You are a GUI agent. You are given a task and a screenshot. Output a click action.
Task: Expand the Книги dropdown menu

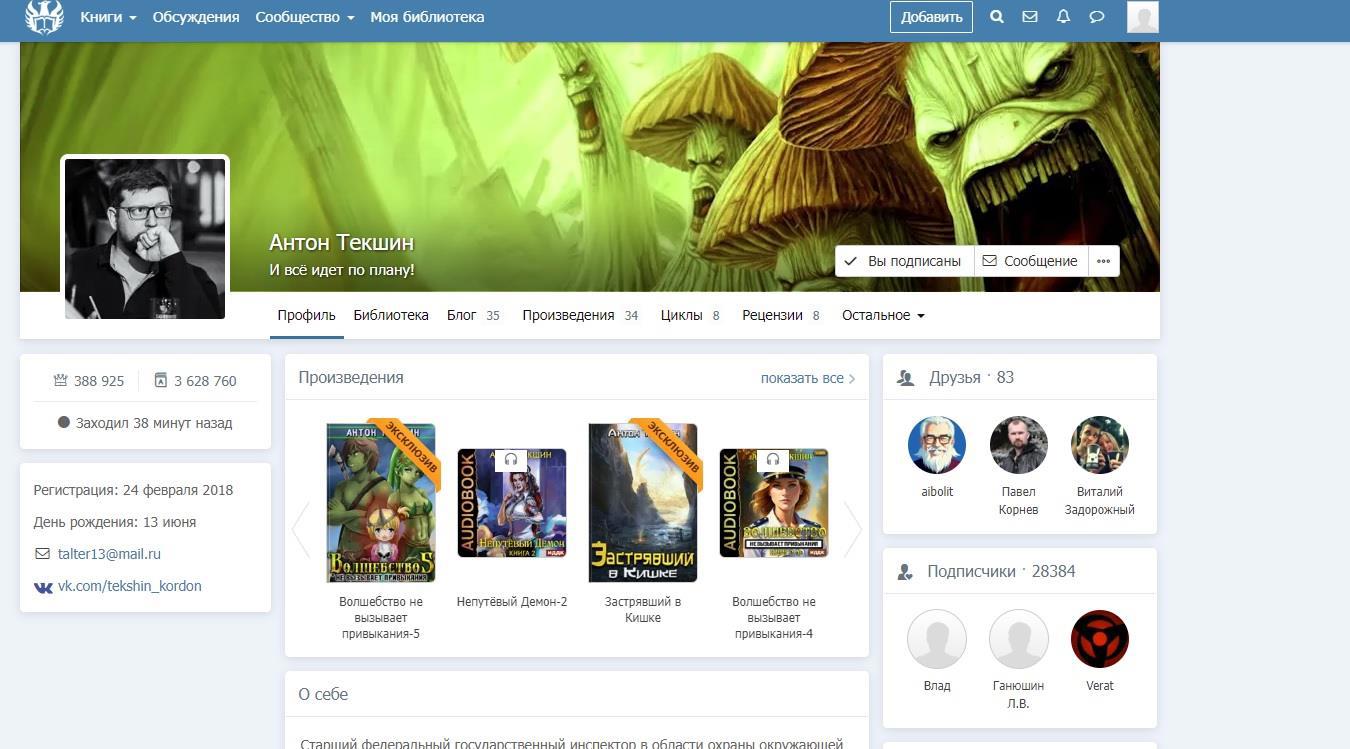click(x=108, y=17)
